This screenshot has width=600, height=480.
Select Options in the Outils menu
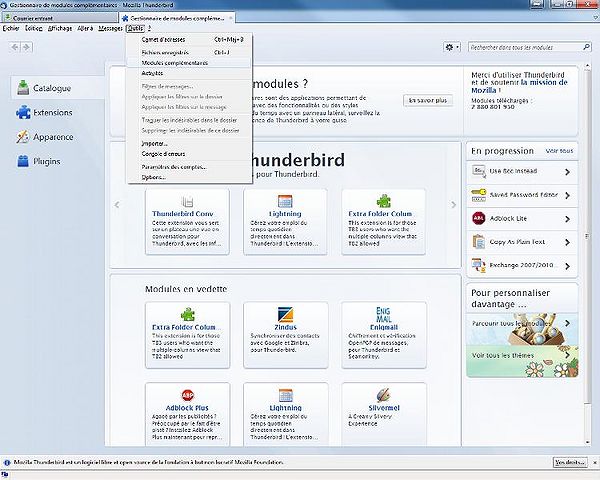tap(189, 177)
